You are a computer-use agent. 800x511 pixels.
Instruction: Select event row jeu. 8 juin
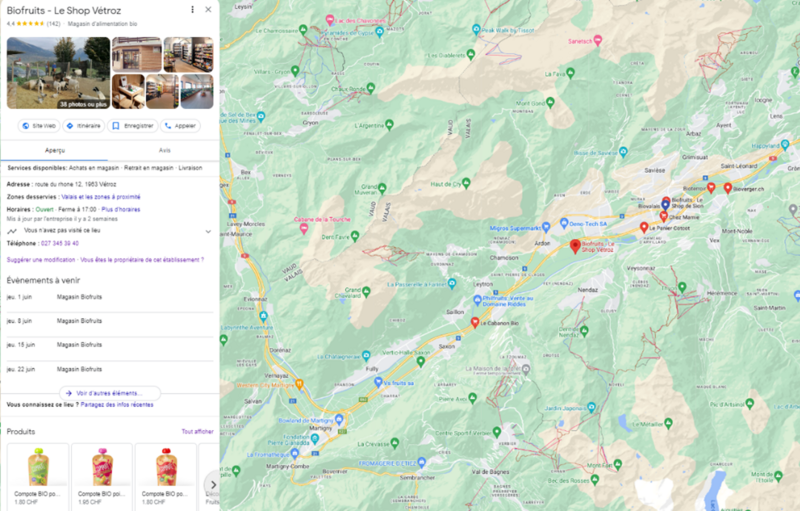point(110,321)
